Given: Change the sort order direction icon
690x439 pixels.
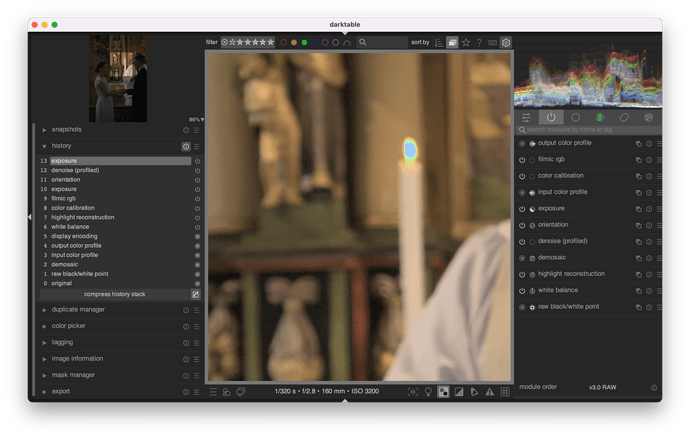Looking at the screenshot, I should point(439,42).
